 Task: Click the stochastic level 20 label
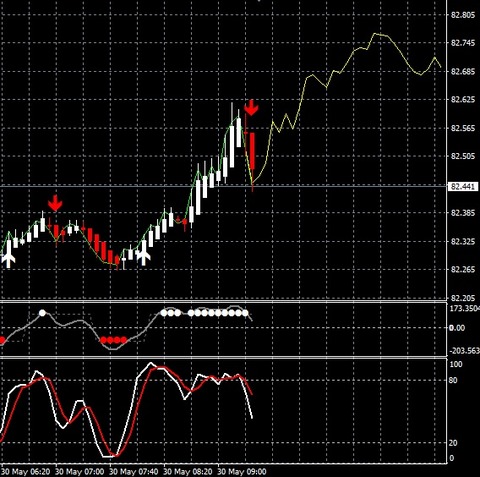pyautogui.click(x=453, y=443)
